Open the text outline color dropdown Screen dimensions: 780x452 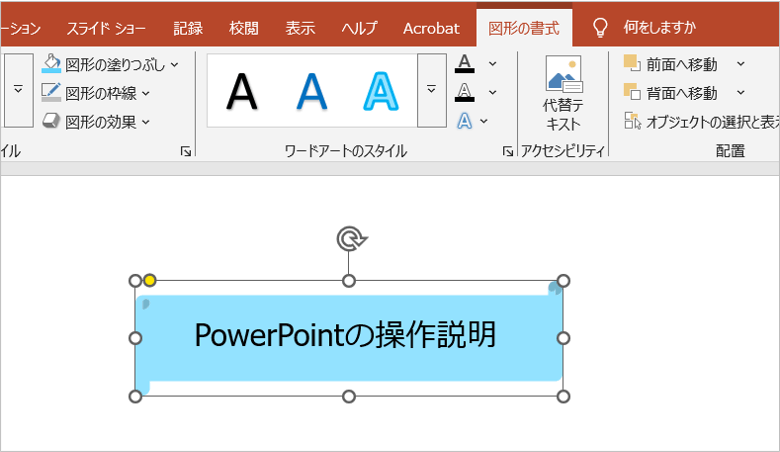[x=492, y=92]
